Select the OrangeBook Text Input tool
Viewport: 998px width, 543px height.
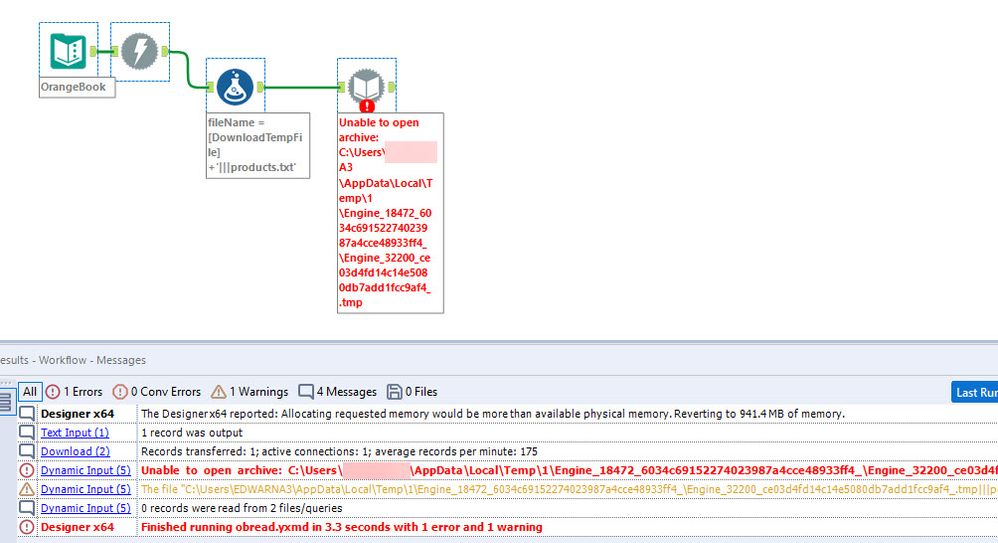[x=68, y=51]
